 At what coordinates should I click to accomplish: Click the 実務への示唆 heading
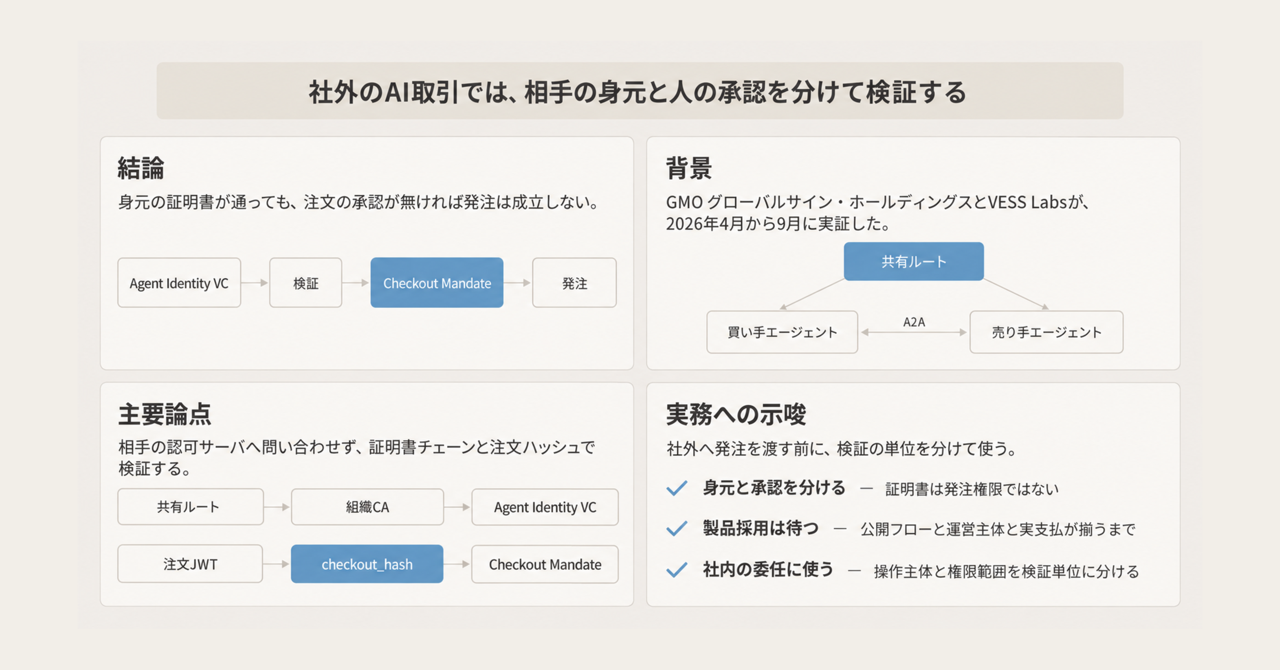(x=736, y=414)
